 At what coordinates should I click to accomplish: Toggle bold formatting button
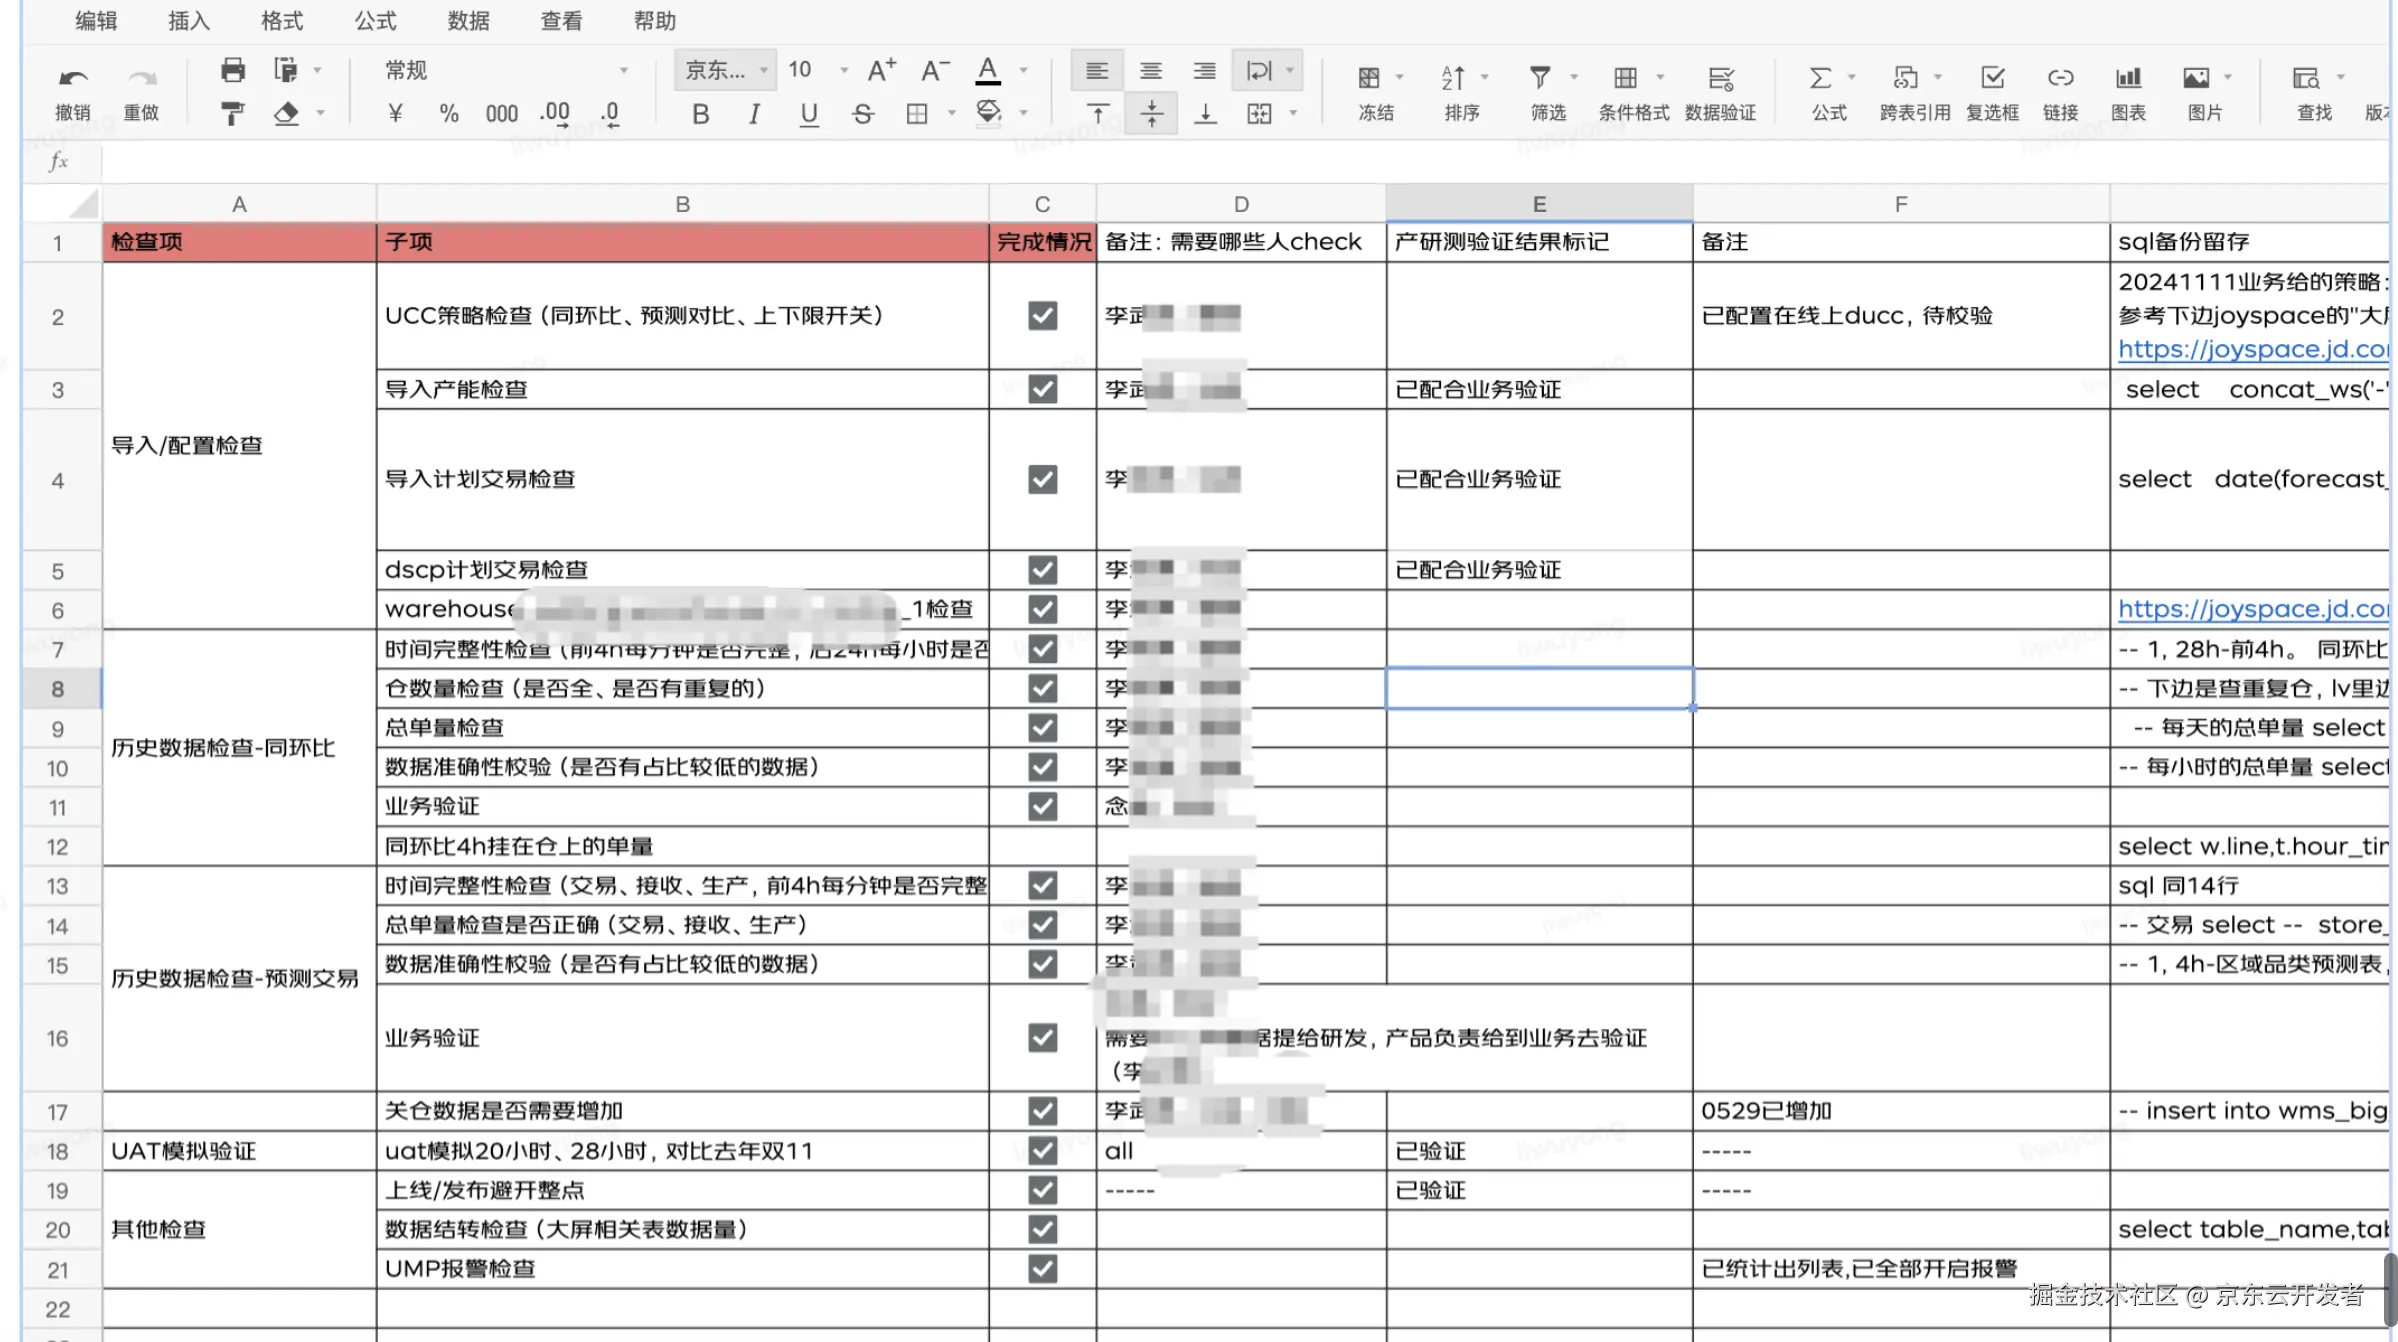coord(700,114)
